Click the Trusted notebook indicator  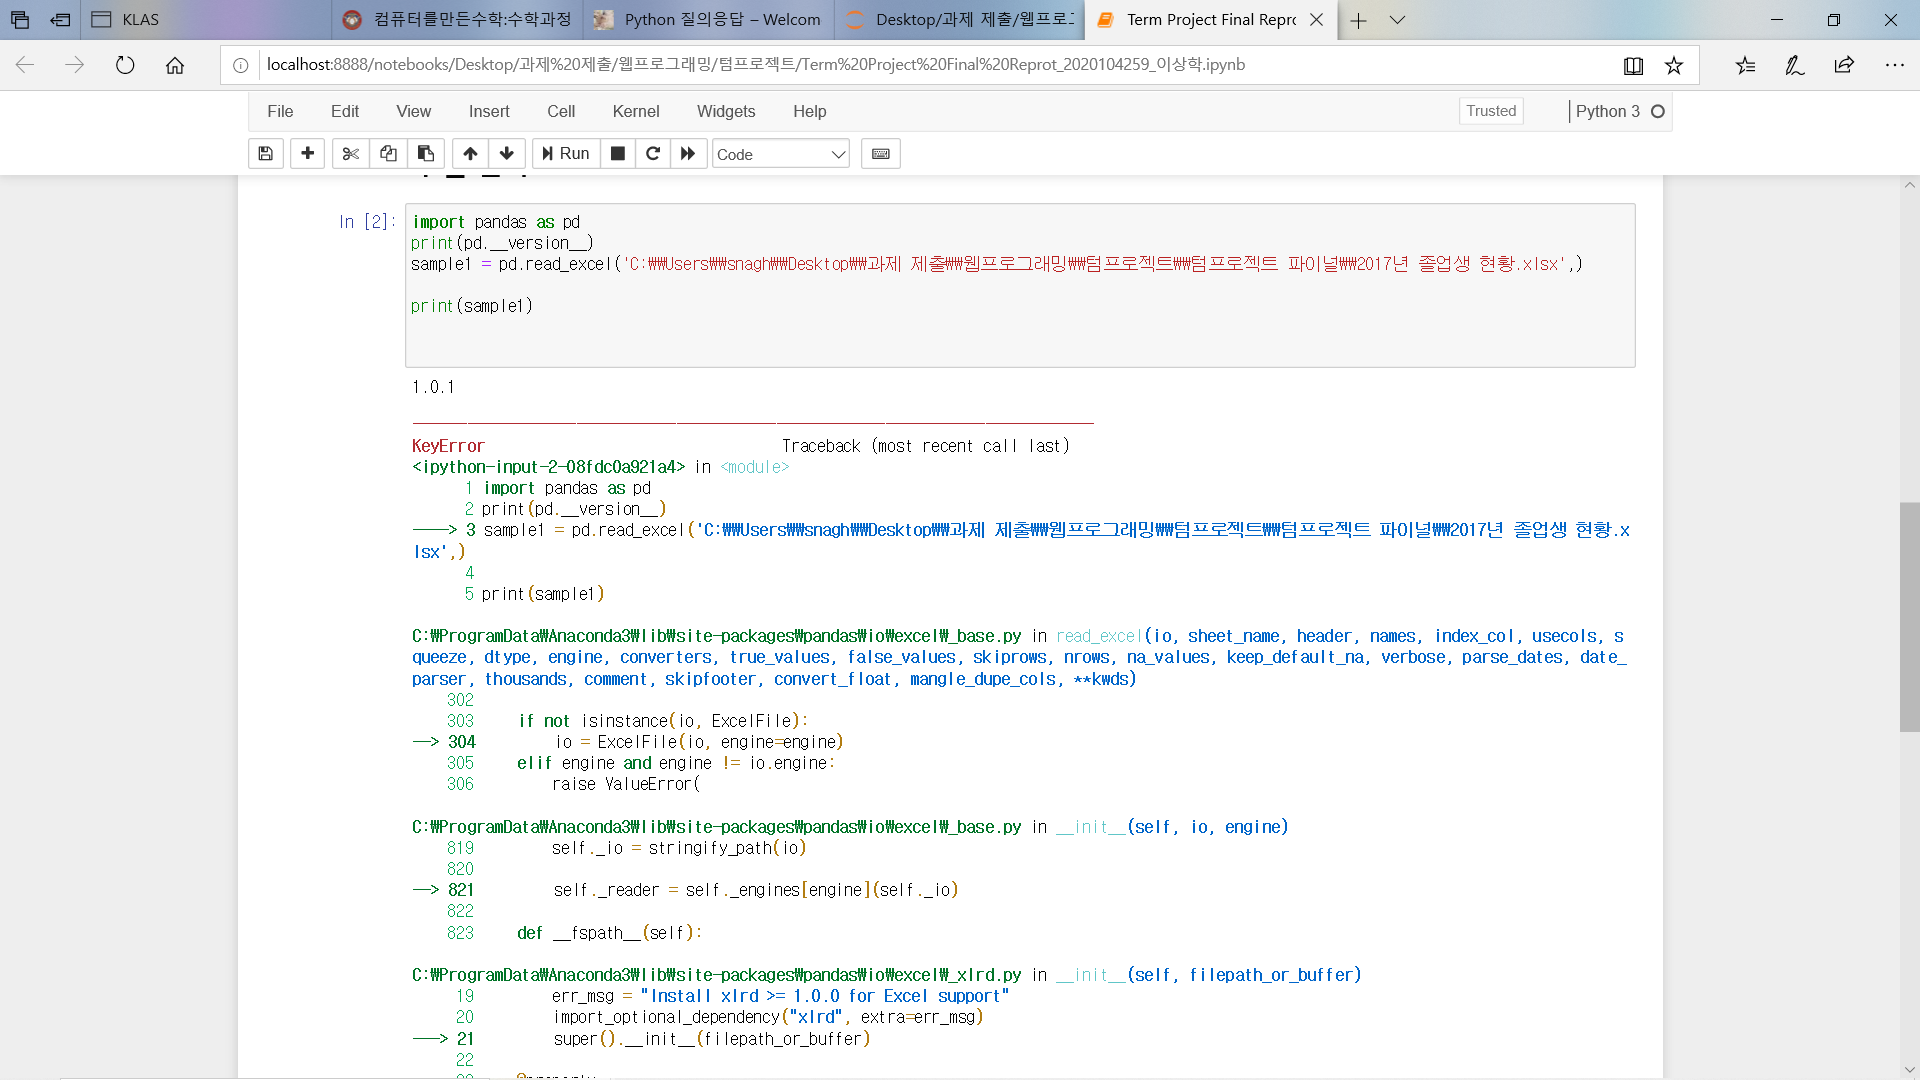coord(1491,111)
